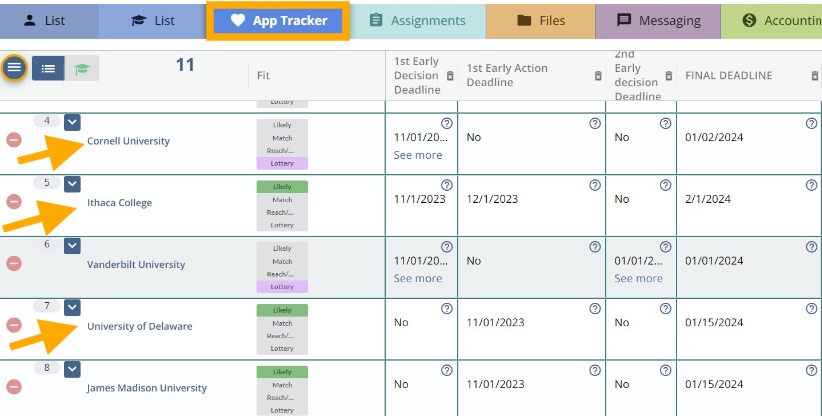Select Vanderbilt University's Lottery fit tag
The image size is (822, 416).
point(282,287)
